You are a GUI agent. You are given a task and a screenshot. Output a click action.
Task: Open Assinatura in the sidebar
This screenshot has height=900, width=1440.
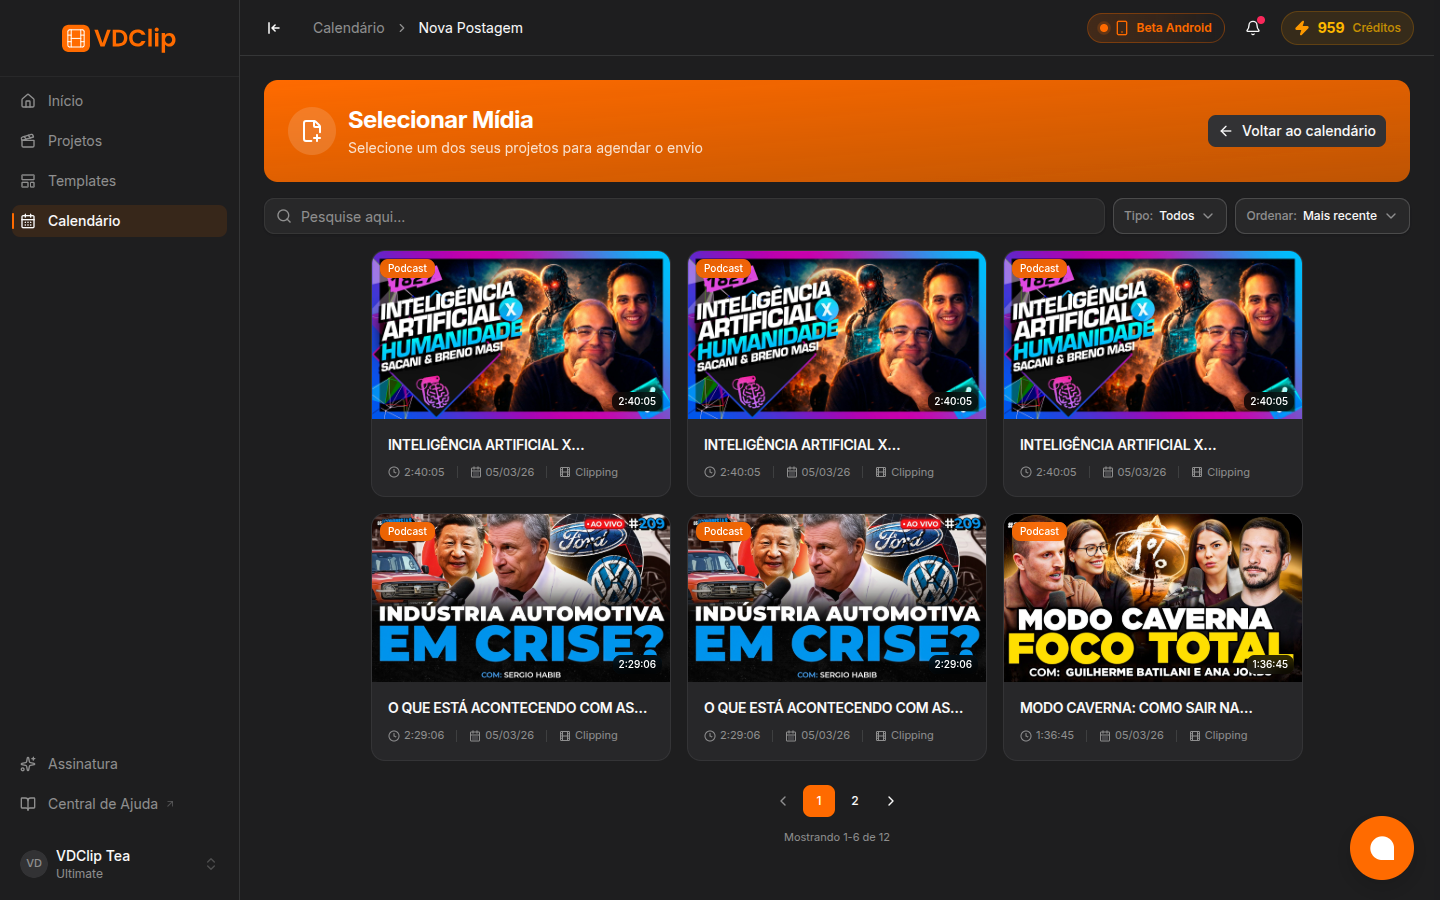point(119,764)
